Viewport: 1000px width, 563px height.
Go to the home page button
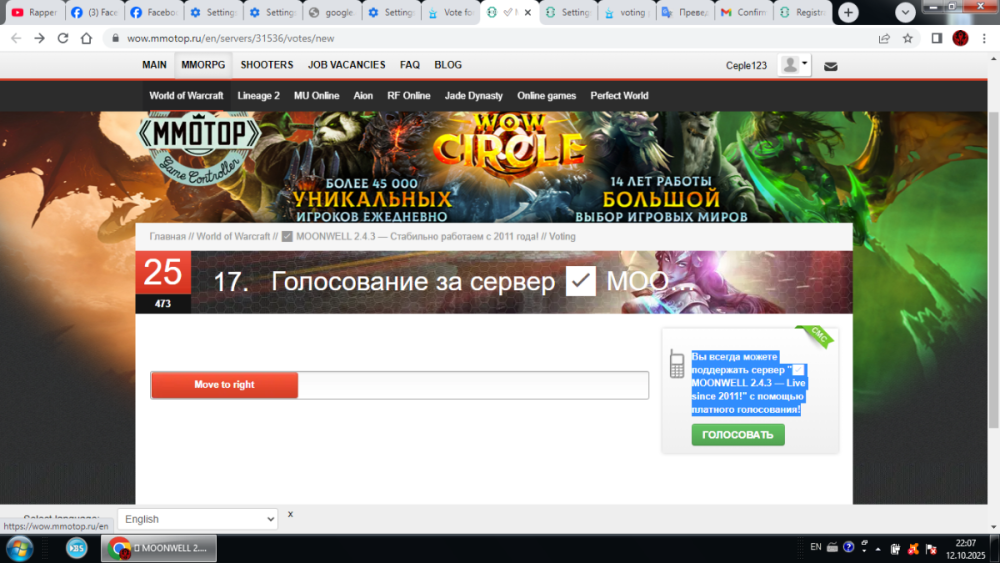[x=87, y=38]
